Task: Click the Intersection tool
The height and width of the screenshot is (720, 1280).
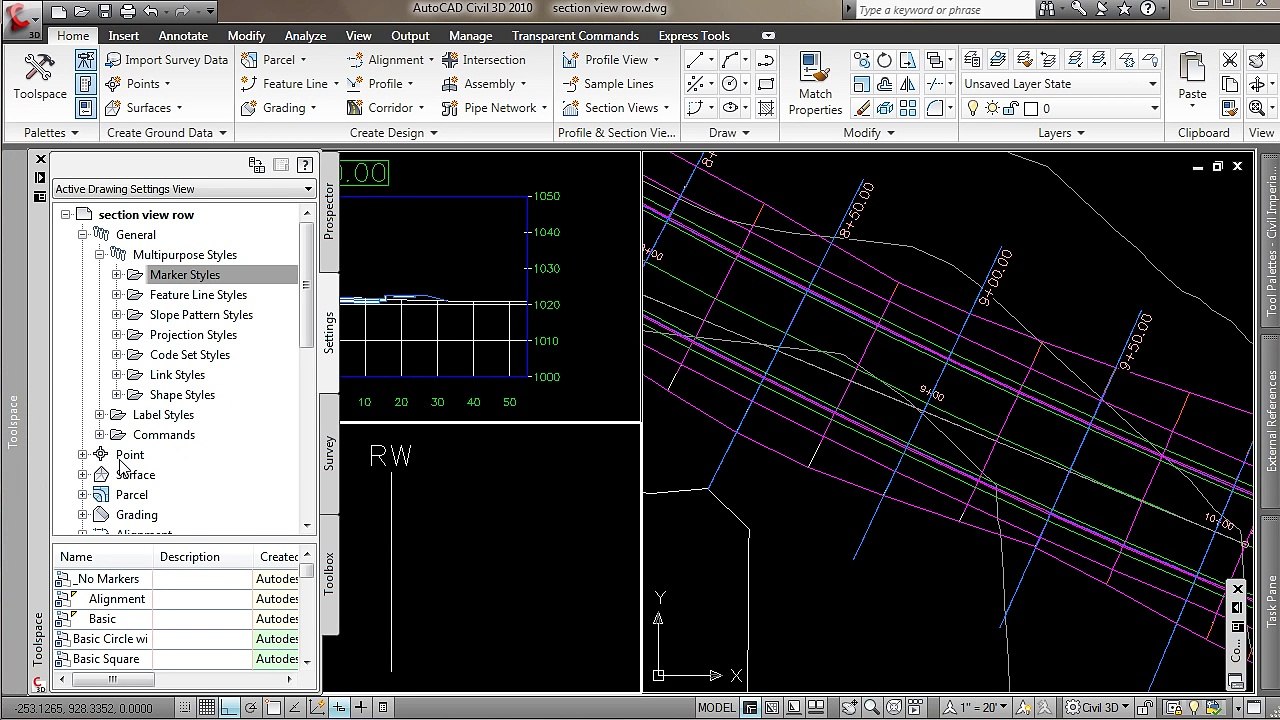Action: point(484,60)
